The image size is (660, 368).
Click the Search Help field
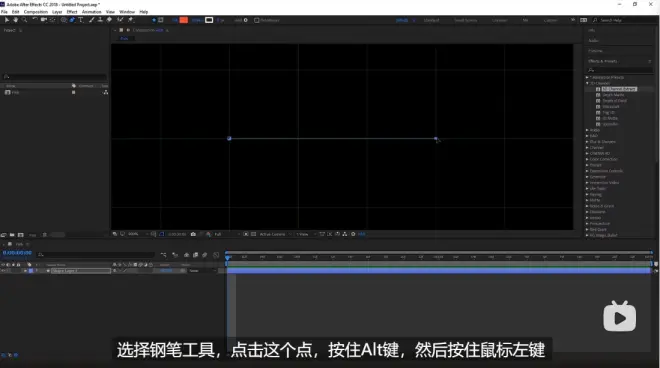coord(625,20)
